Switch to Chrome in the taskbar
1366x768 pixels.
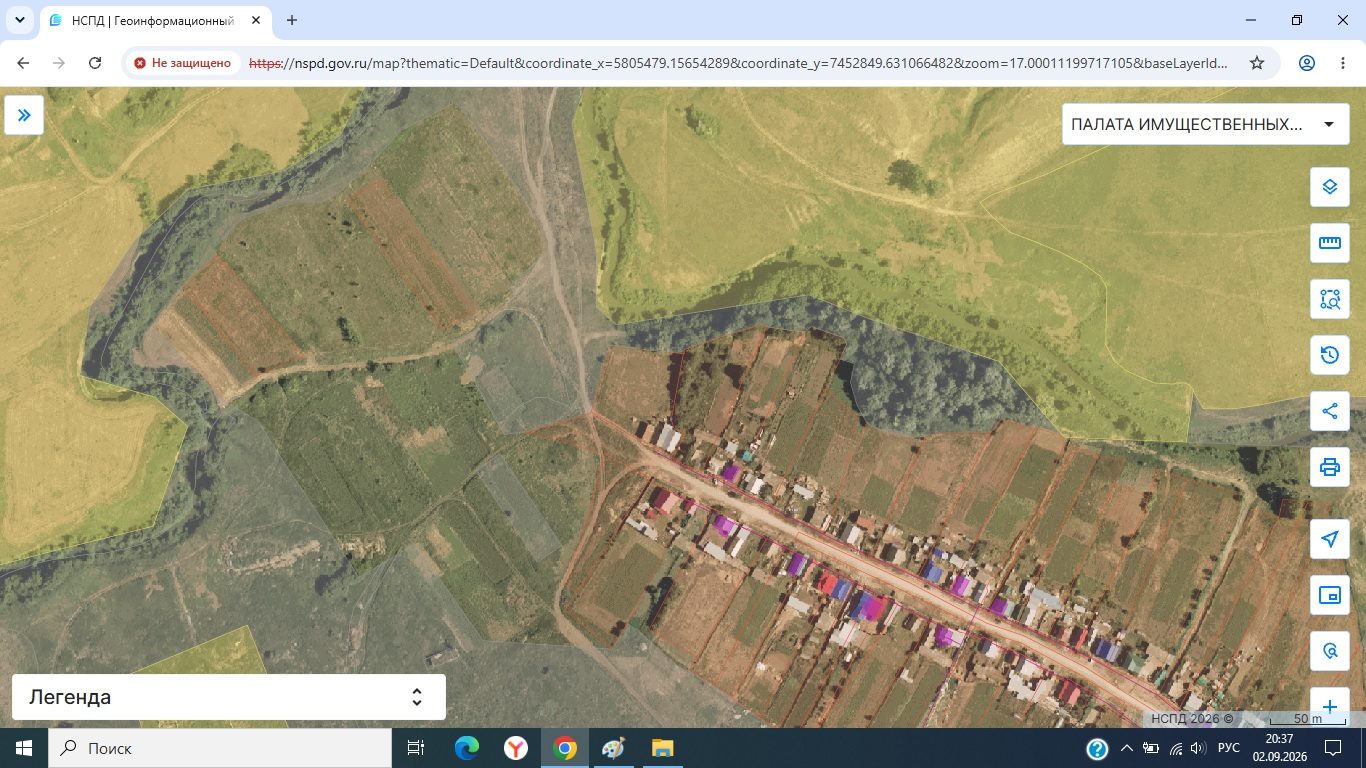565,748
